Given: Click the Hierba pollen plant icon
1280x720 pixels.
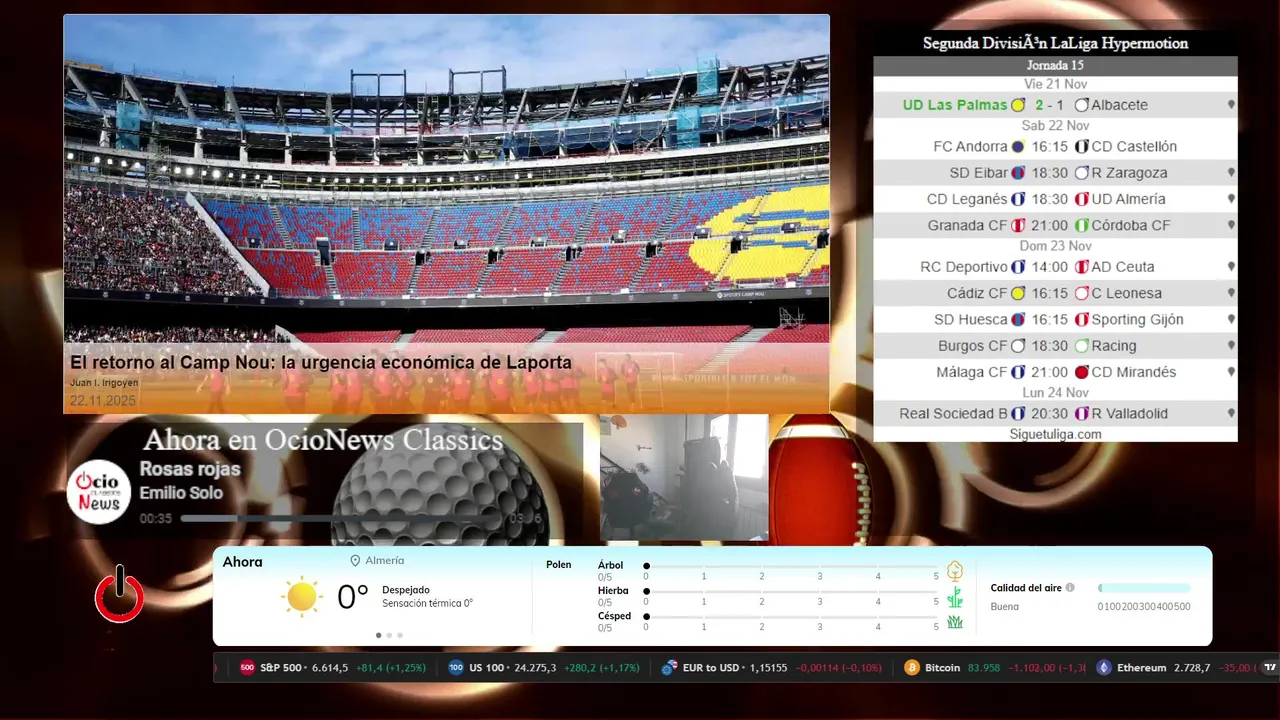Looking at the screenshot, I should click(x=955, y=597).
